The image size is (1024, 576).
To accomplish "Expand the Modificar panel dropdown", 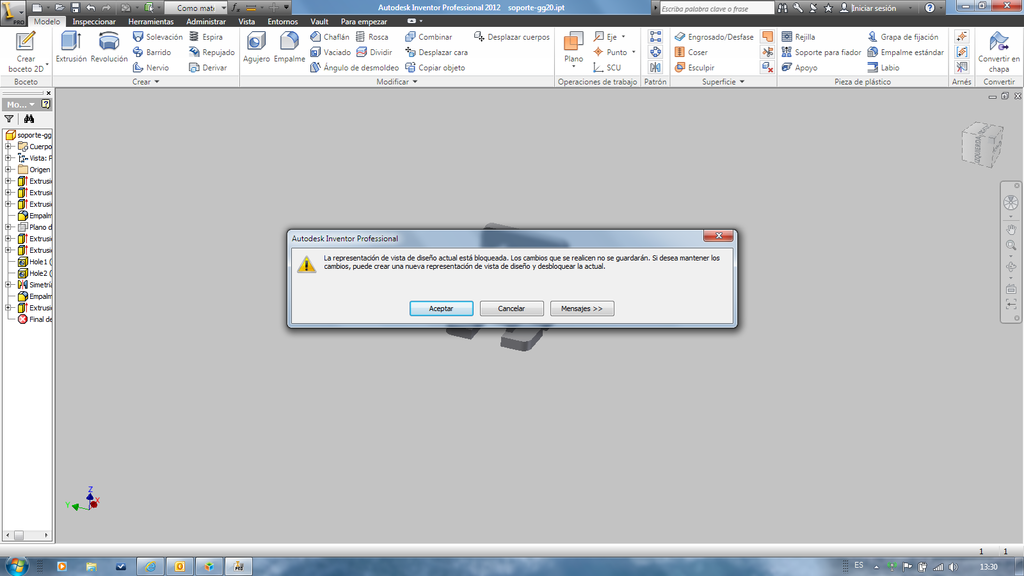I will [x=397, y=82].
